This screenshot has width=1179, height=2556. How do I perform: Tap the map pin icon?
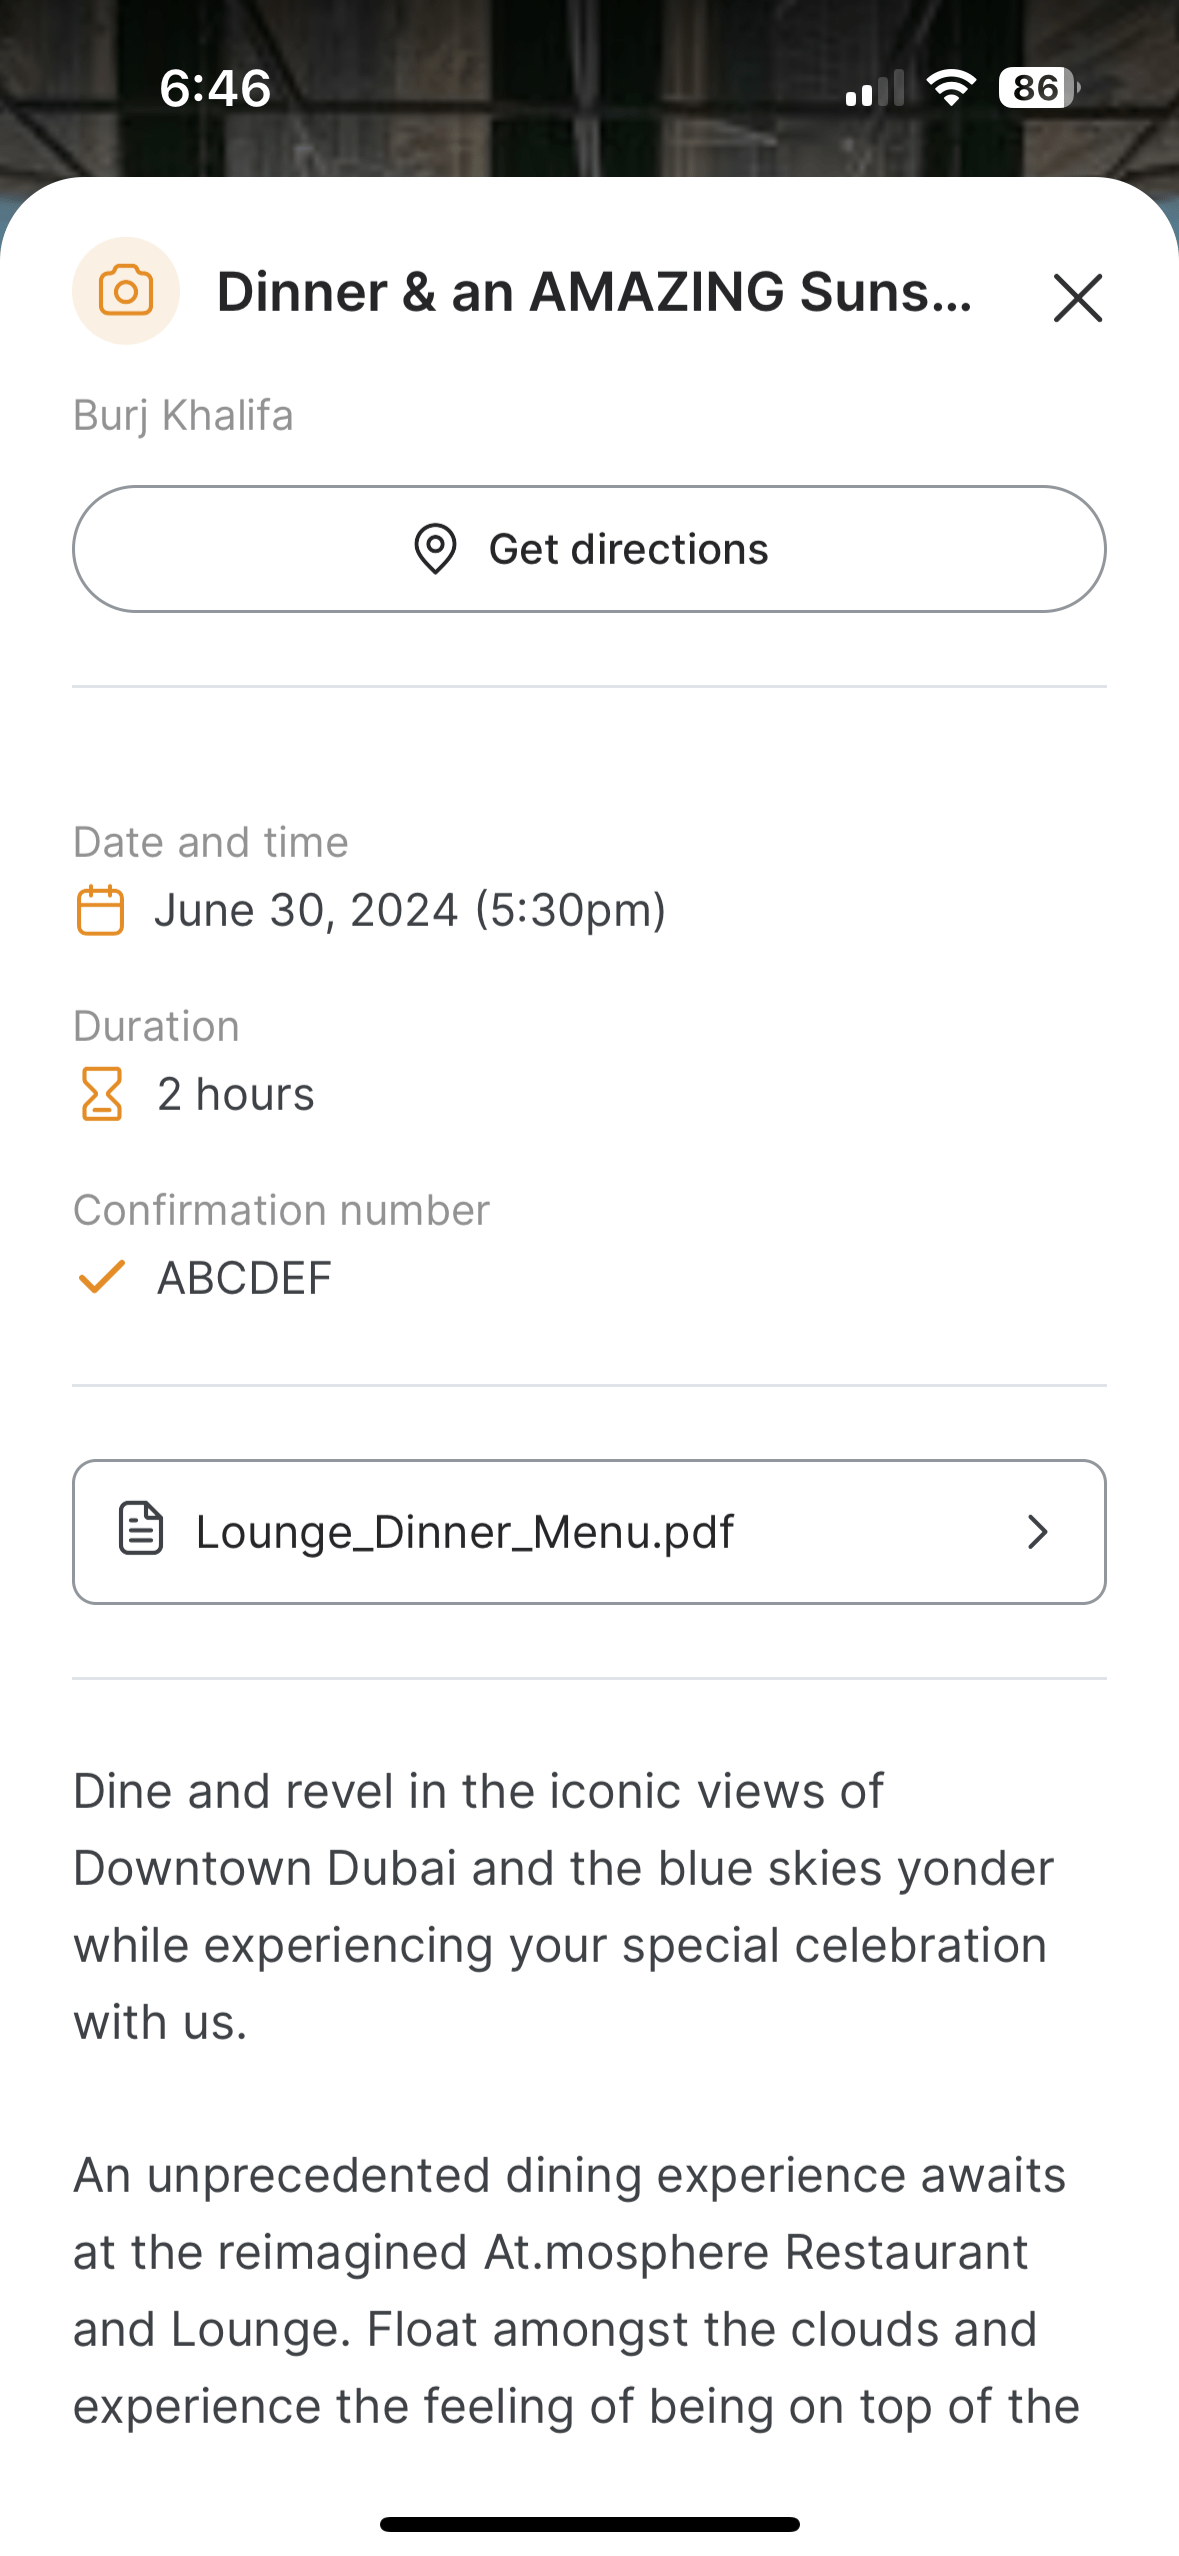(435, 549)
